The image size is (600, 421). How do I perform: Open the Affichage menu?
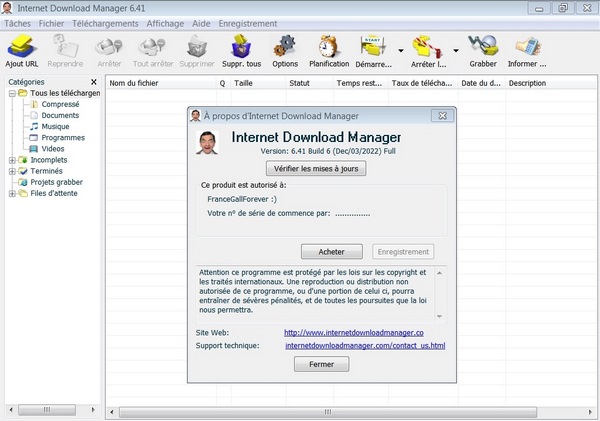(x=165, y=24)
